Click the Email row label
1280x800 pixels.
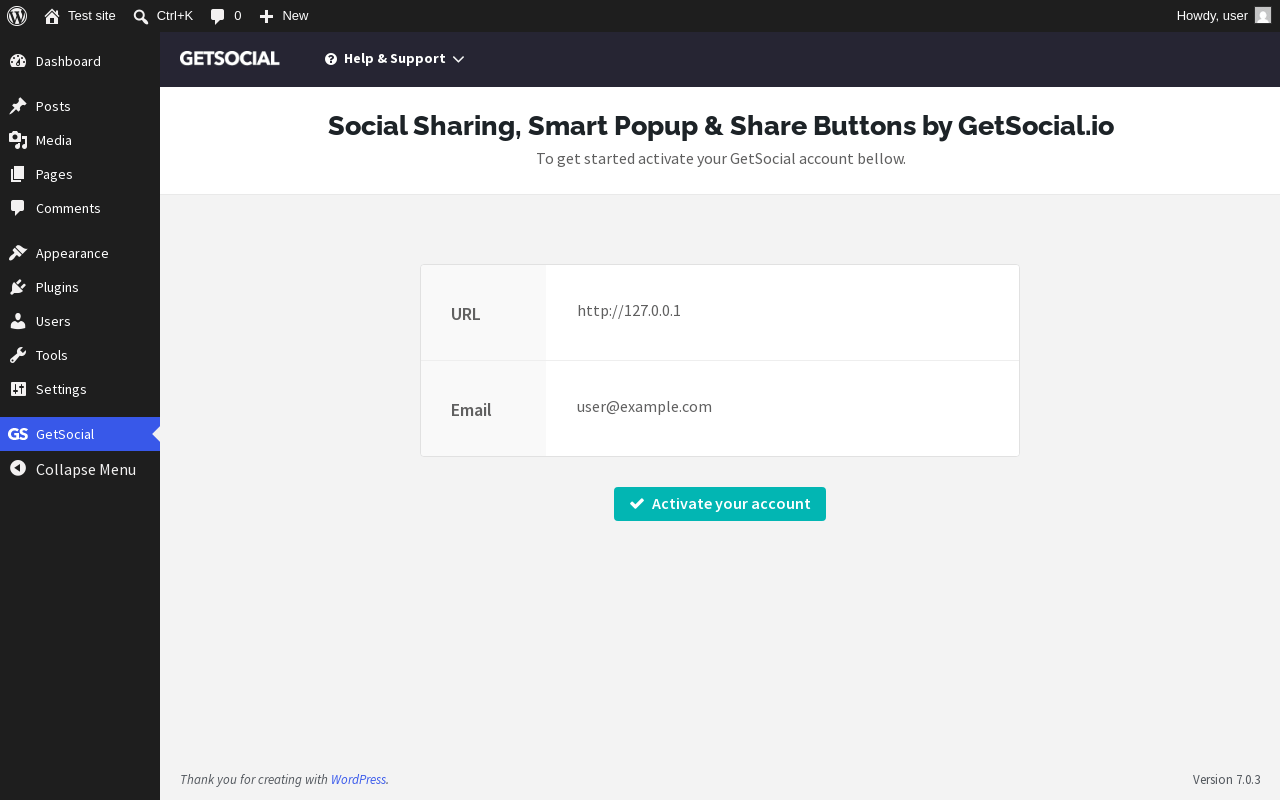tap(471, 410)
